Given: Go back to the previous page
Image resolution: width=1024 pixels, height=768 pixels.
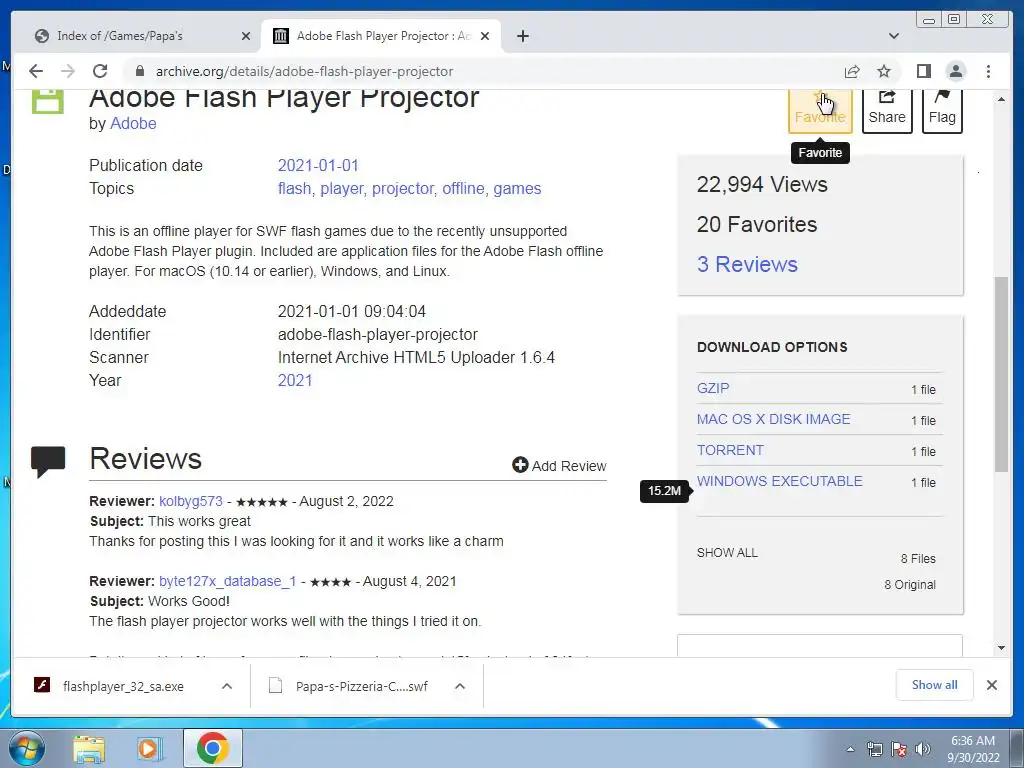Looking at the screenshot, I should (x=36, y=71).
